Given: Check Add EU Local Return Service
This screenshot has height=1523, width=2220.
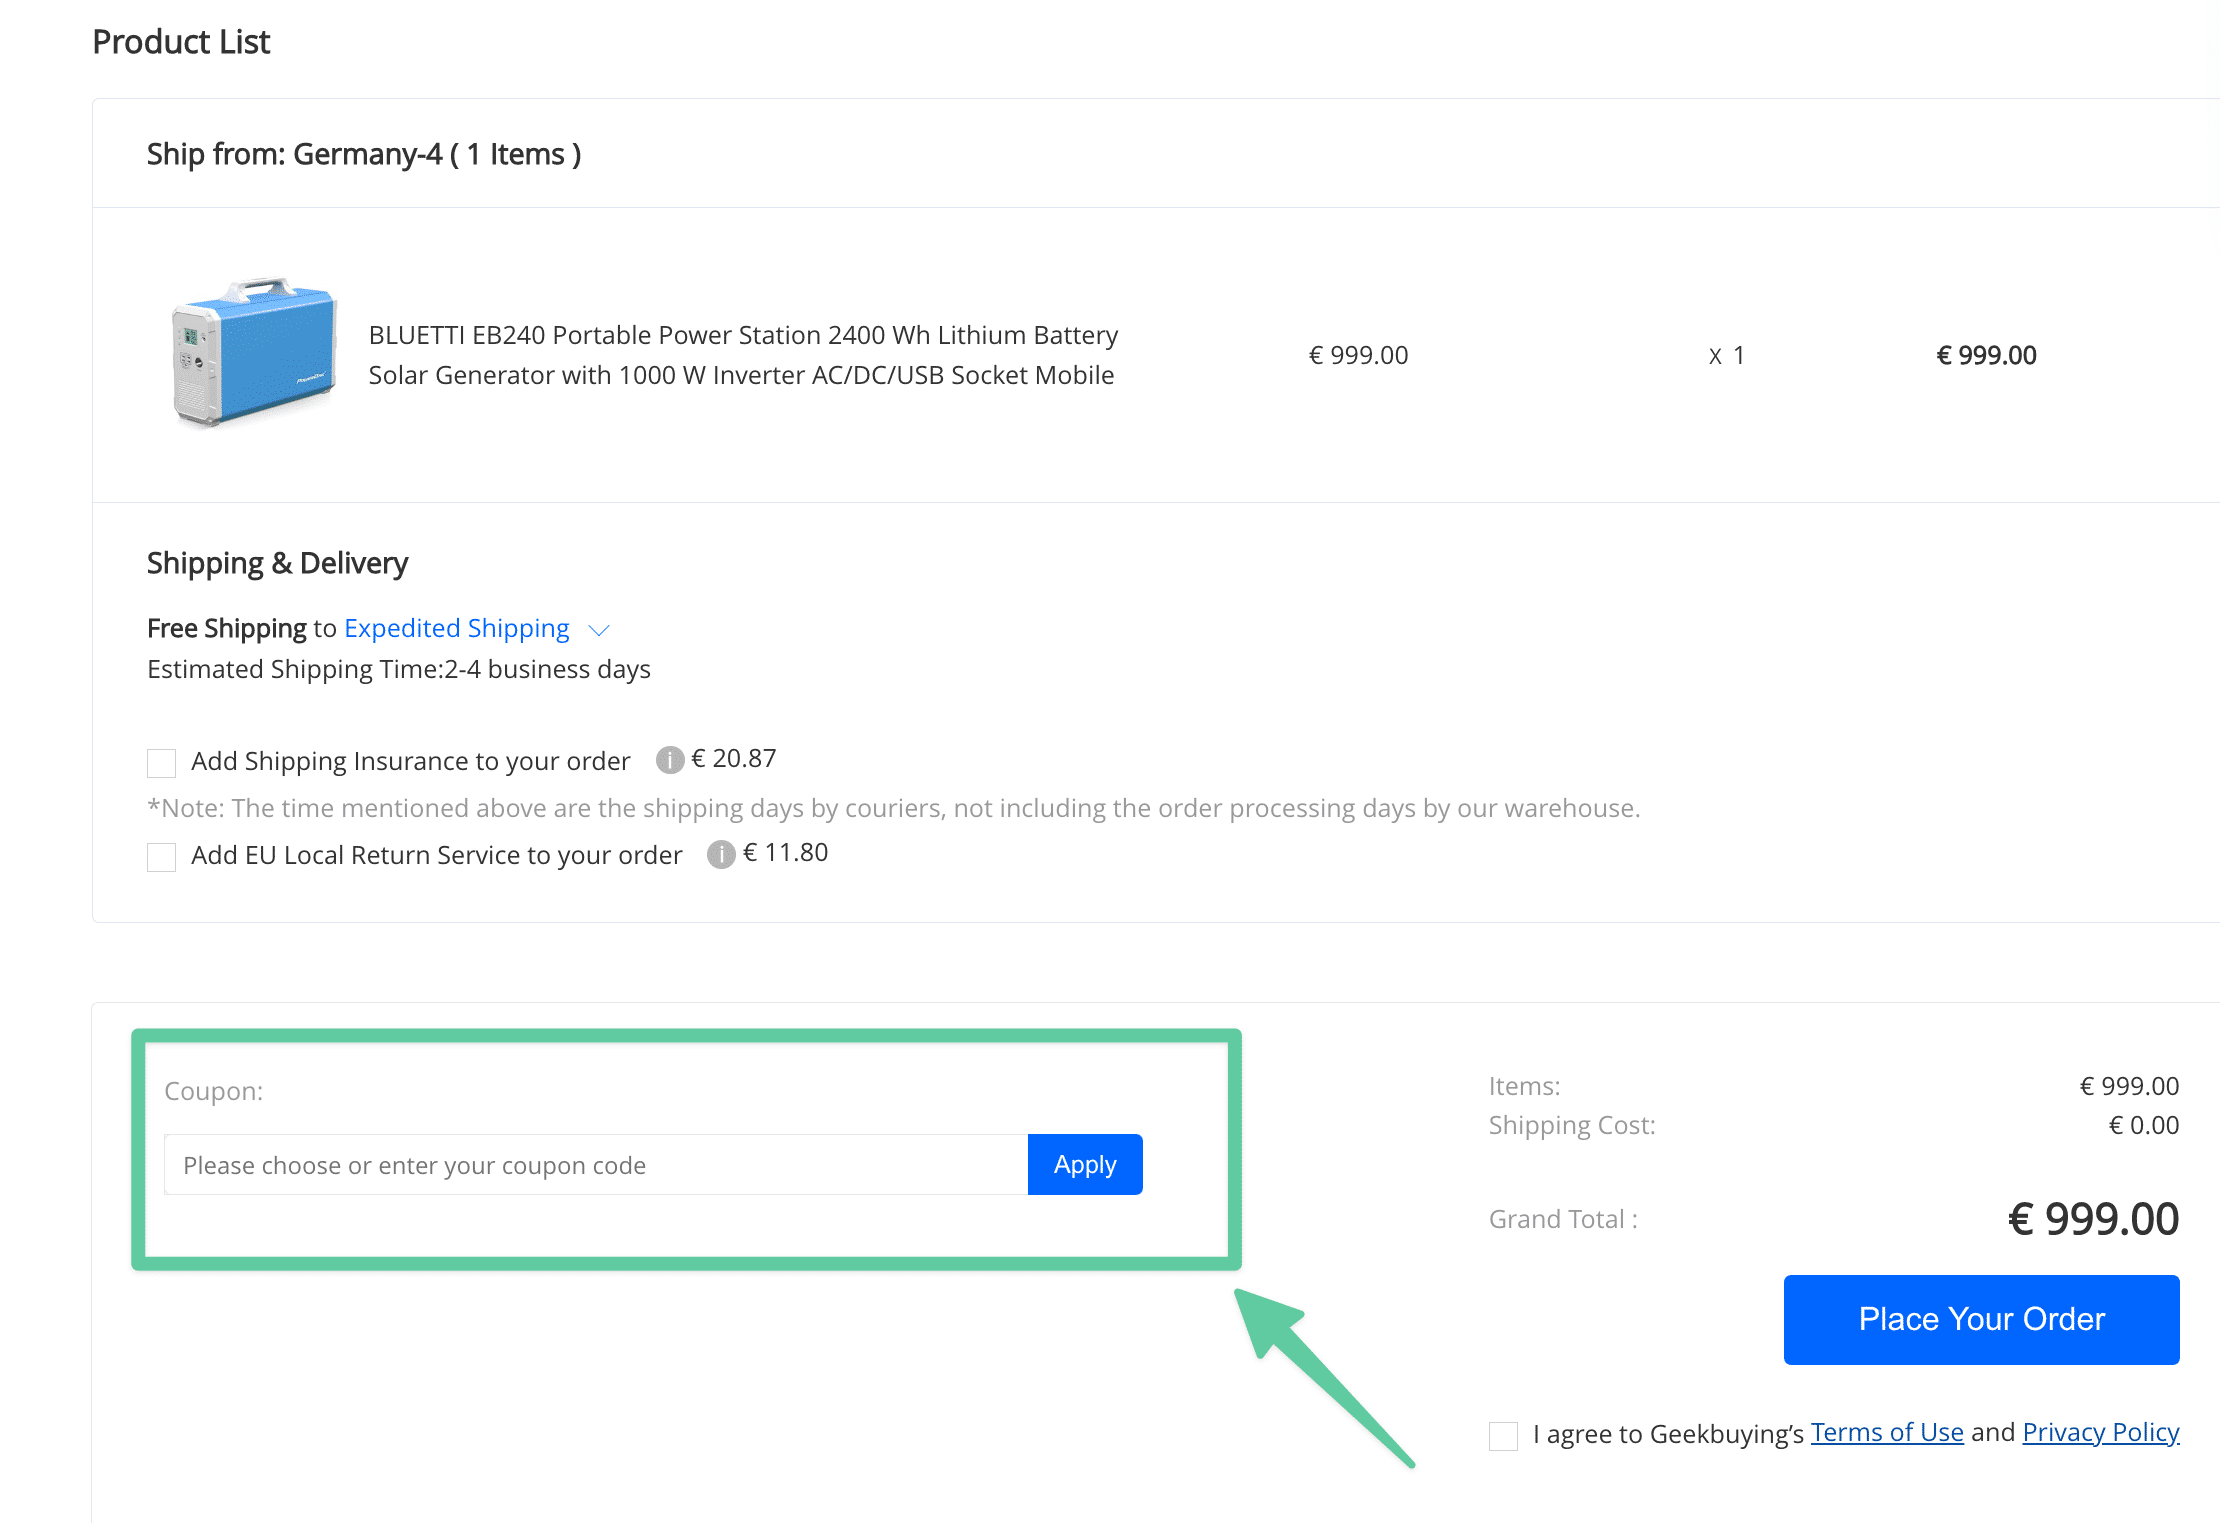Looking at the screenshot, I should [x=161, y=856].
